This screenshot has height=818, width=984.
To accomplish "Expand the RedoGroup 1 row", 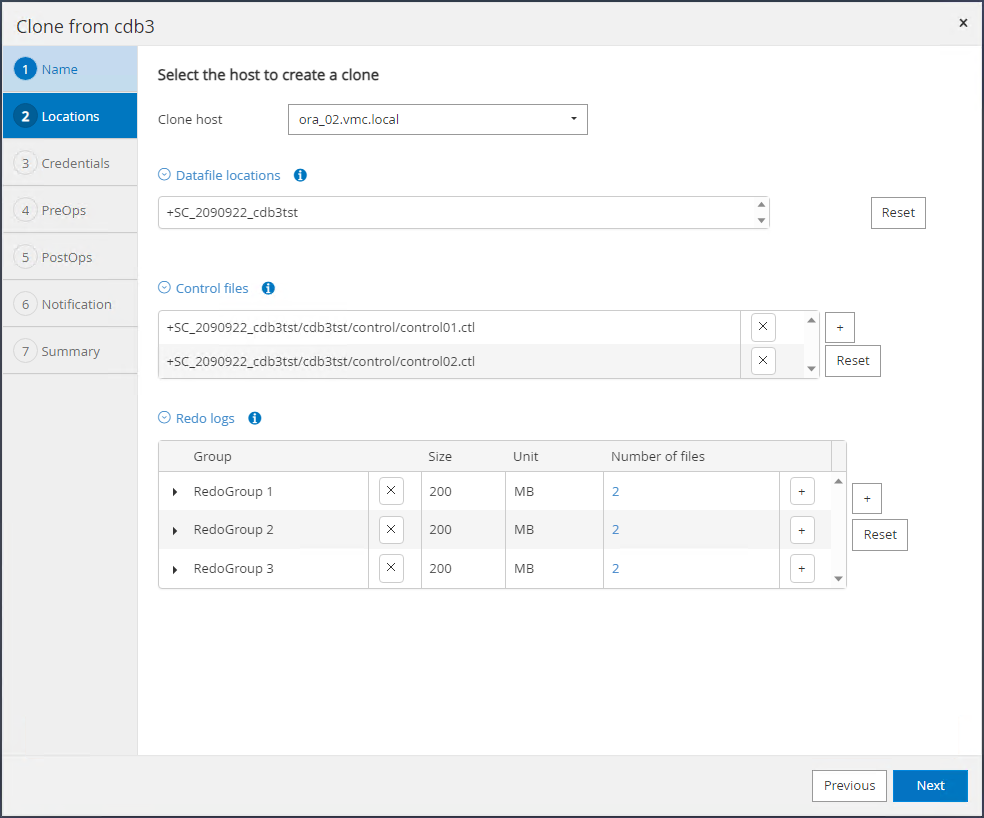I will point(175,492).
